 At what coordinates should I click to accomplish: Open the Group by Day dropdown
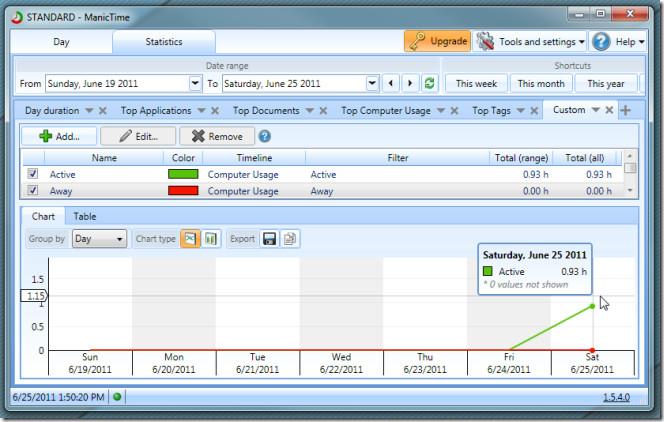tap(99, 239)
